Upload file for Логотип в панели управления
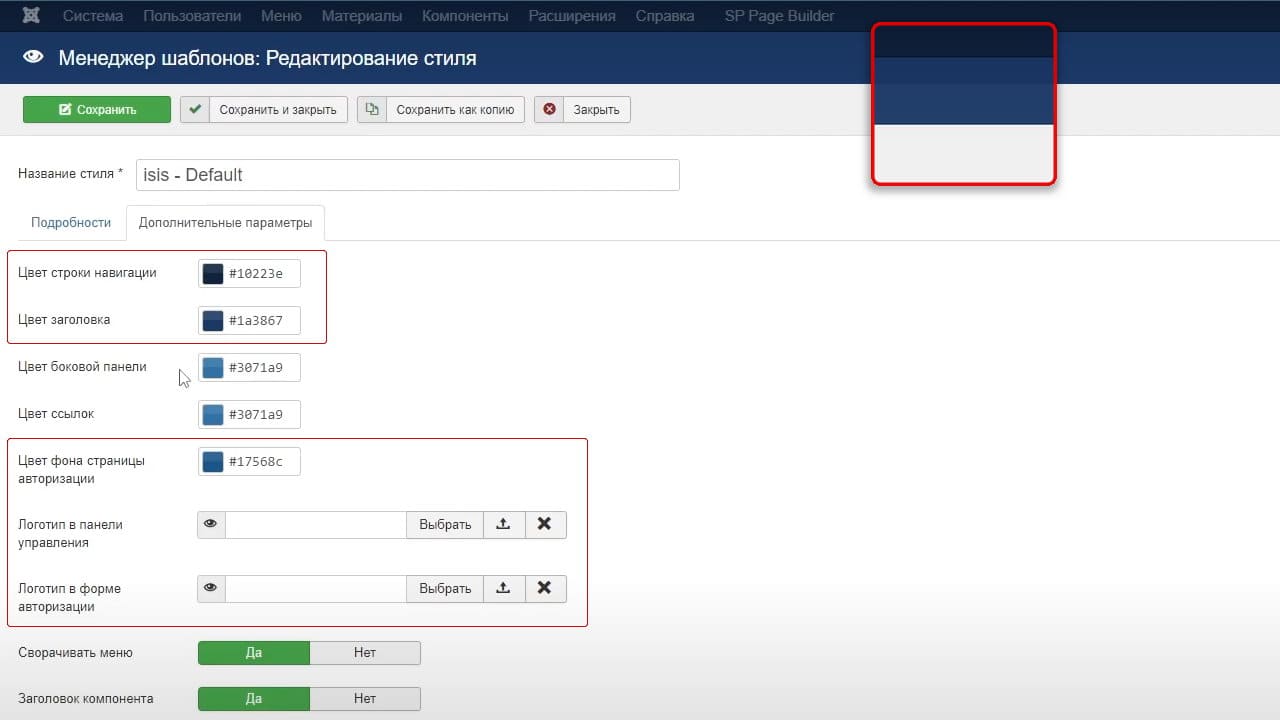 pos(504,524)
